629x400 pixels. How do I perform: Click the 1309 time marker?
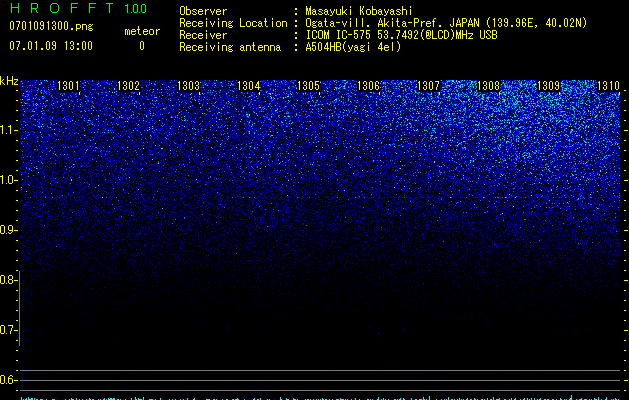(548, 86)
